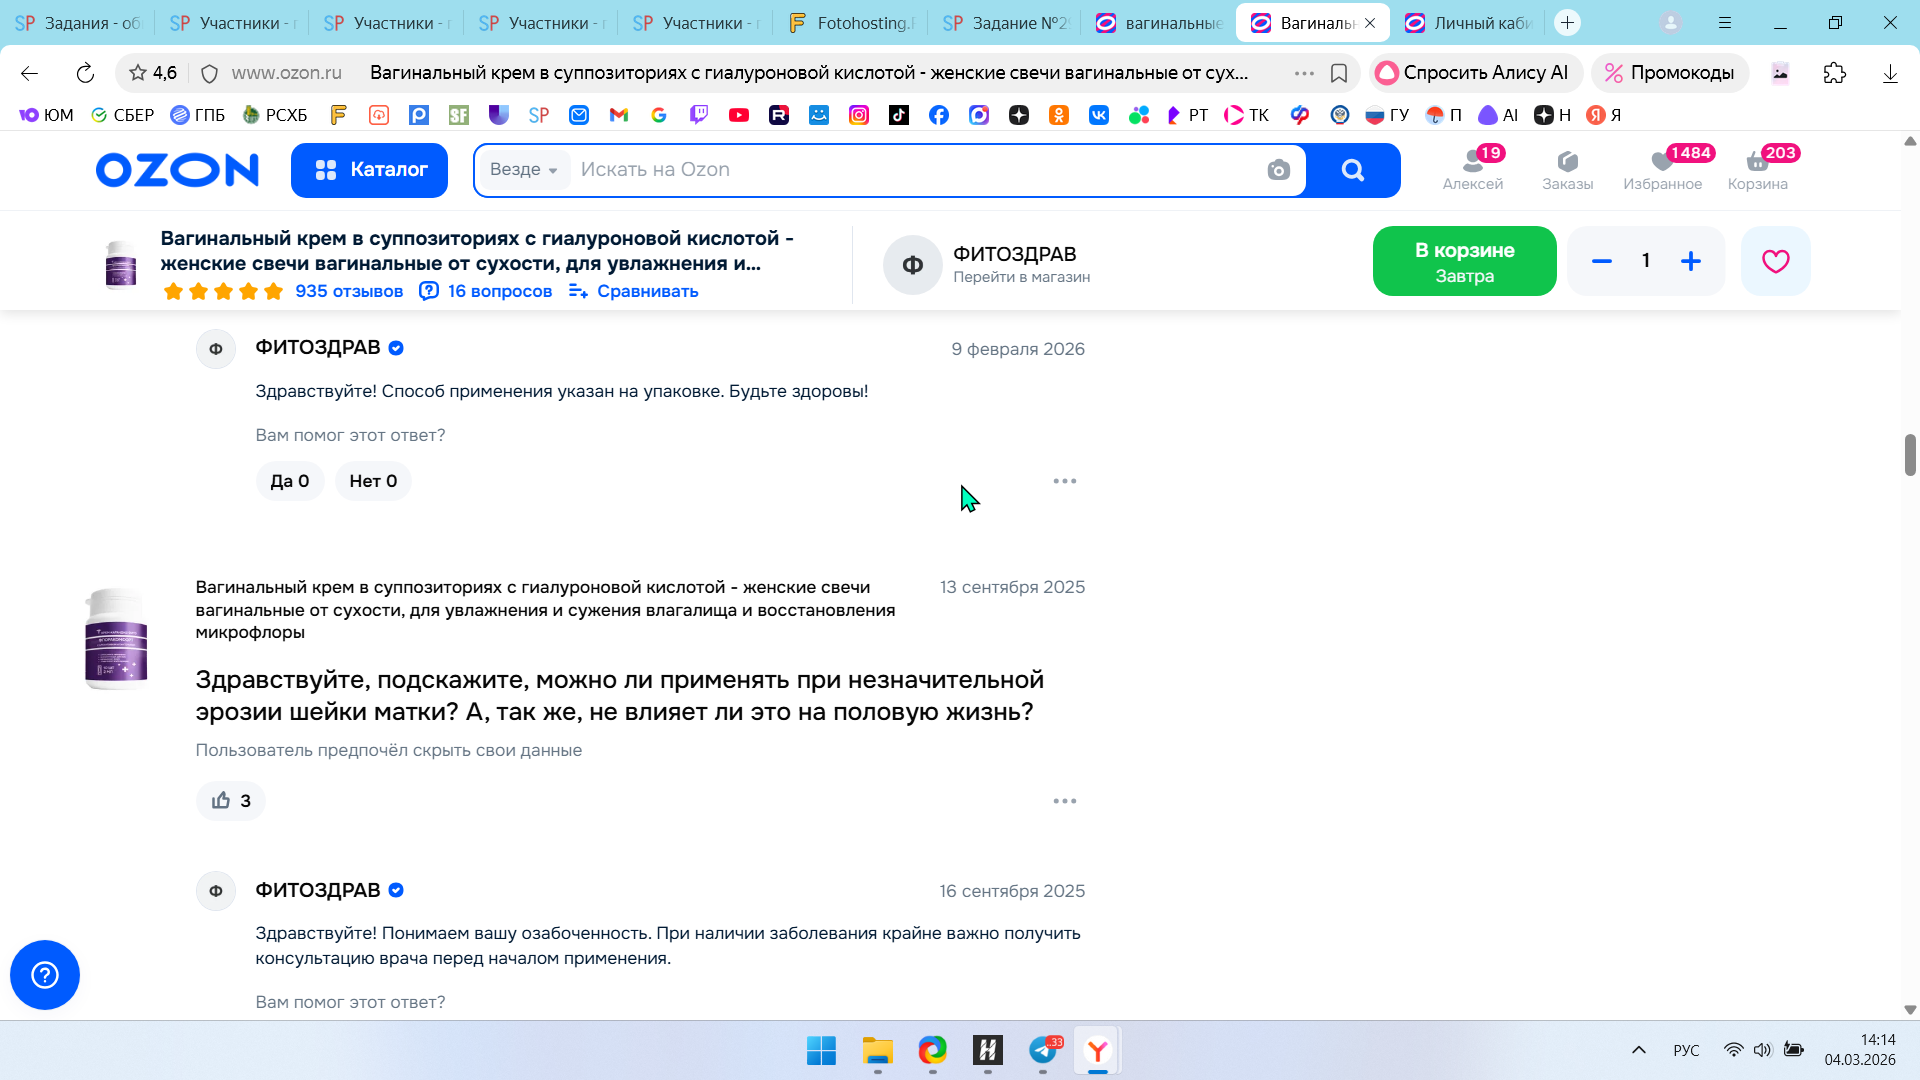Vote Нет on first ФИТОЗДРАВ answer
This screenshot has width=1920, height=1080.
tap(373, 481)
